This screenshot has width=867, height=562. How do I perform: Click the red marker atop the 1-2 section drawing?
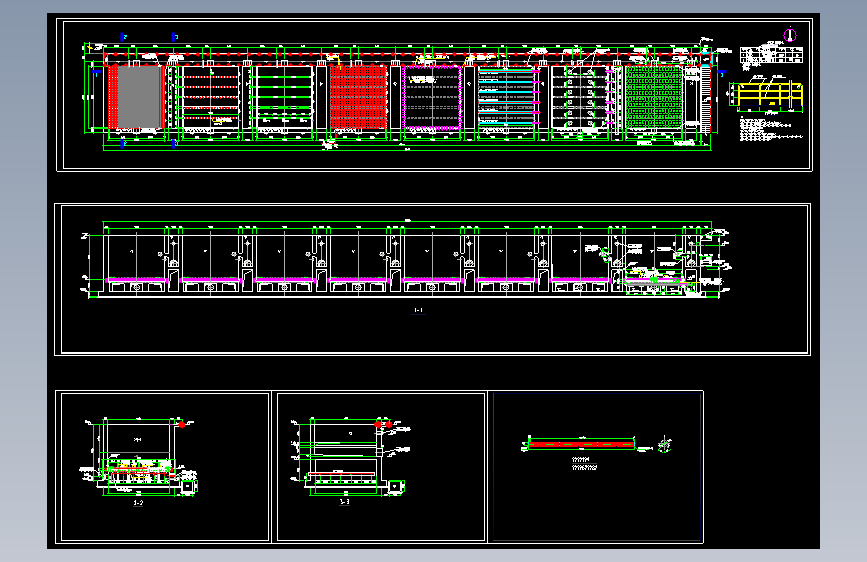[181, 424]
